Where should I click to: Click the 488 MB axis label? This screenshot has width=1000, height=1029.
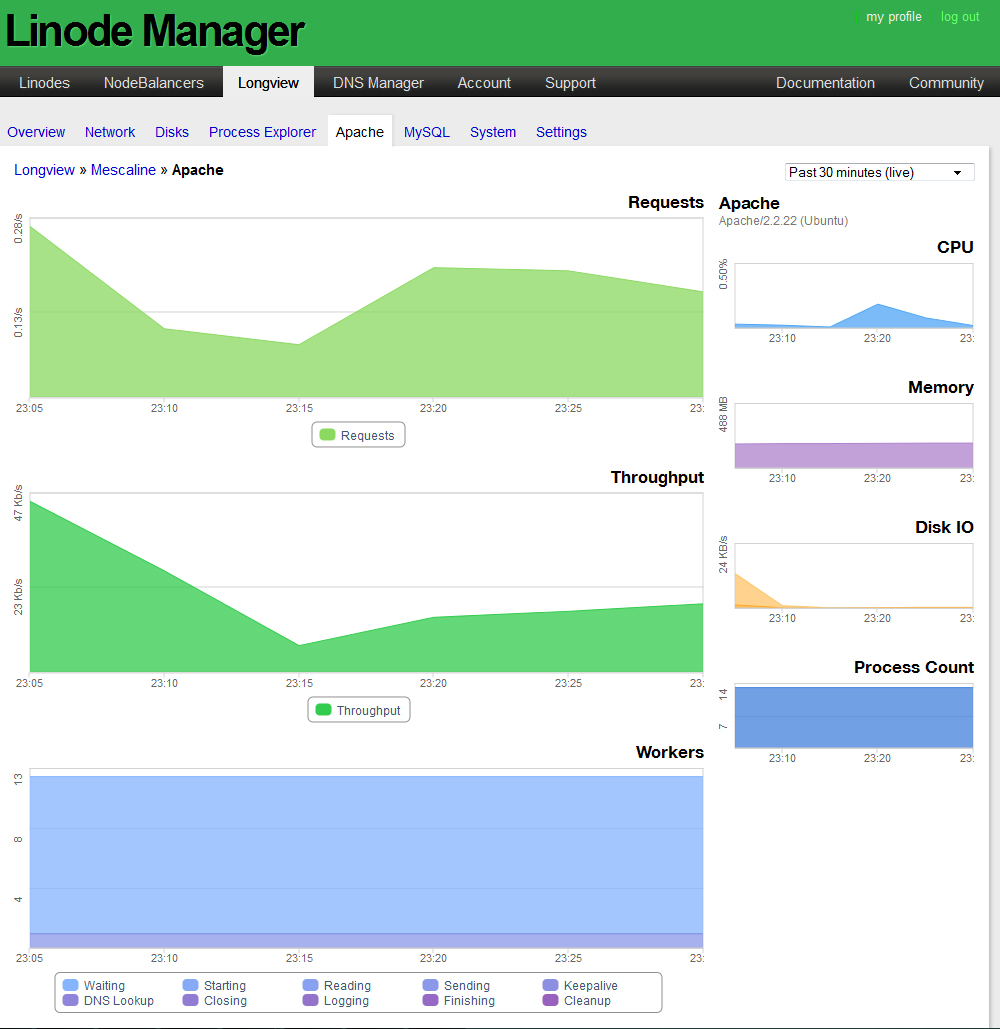pyautogui.click(x=723, y=414)
